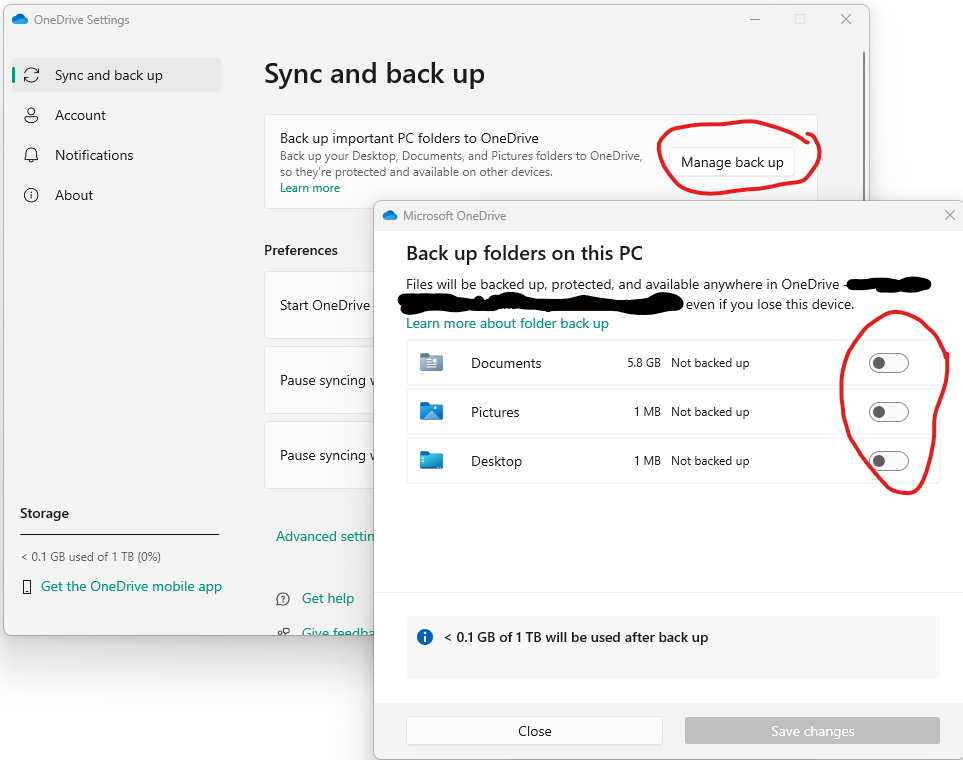
Task: Open Learn more link under back up description
Action: click(310, 188)
